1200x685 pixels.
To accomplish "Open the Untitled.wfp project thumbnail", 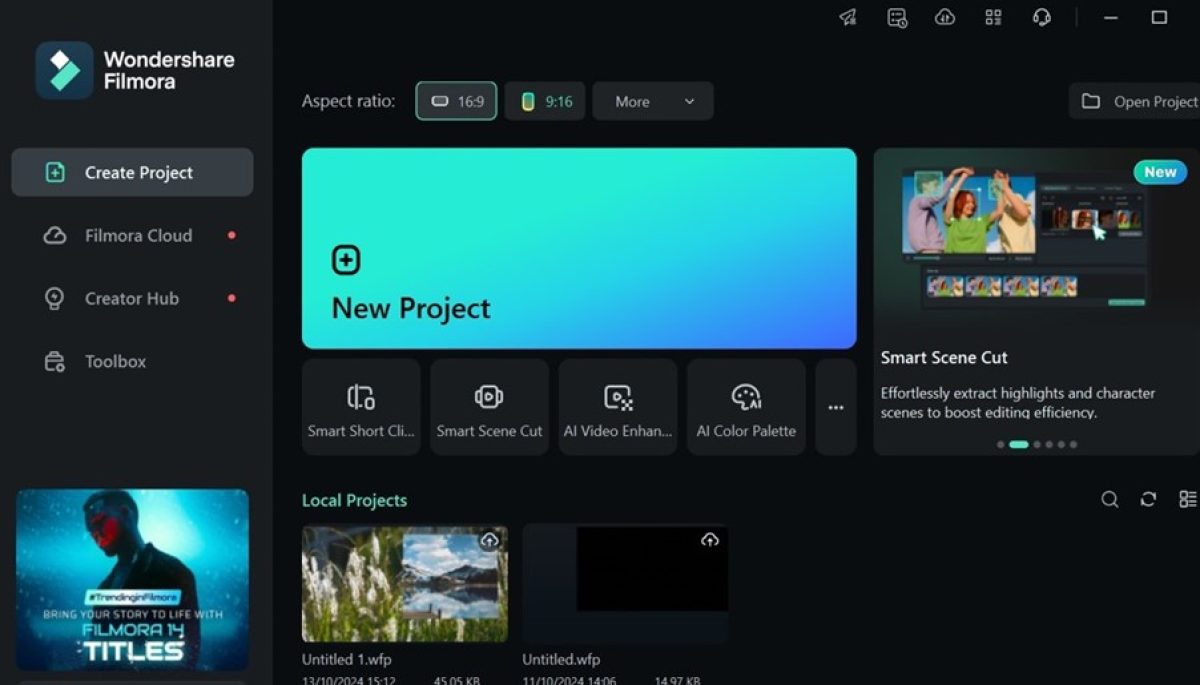I will click(625, 584).
